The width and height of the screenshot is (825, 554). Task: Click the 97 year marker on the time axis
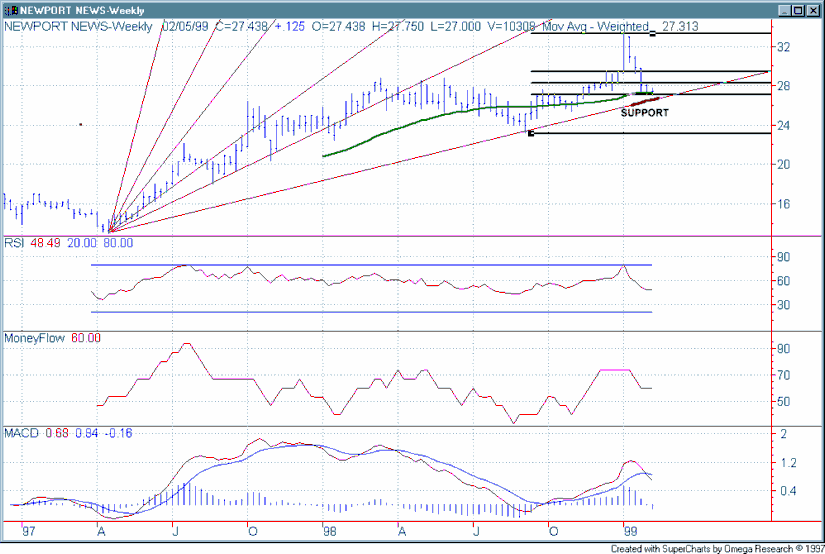[28, 531]
